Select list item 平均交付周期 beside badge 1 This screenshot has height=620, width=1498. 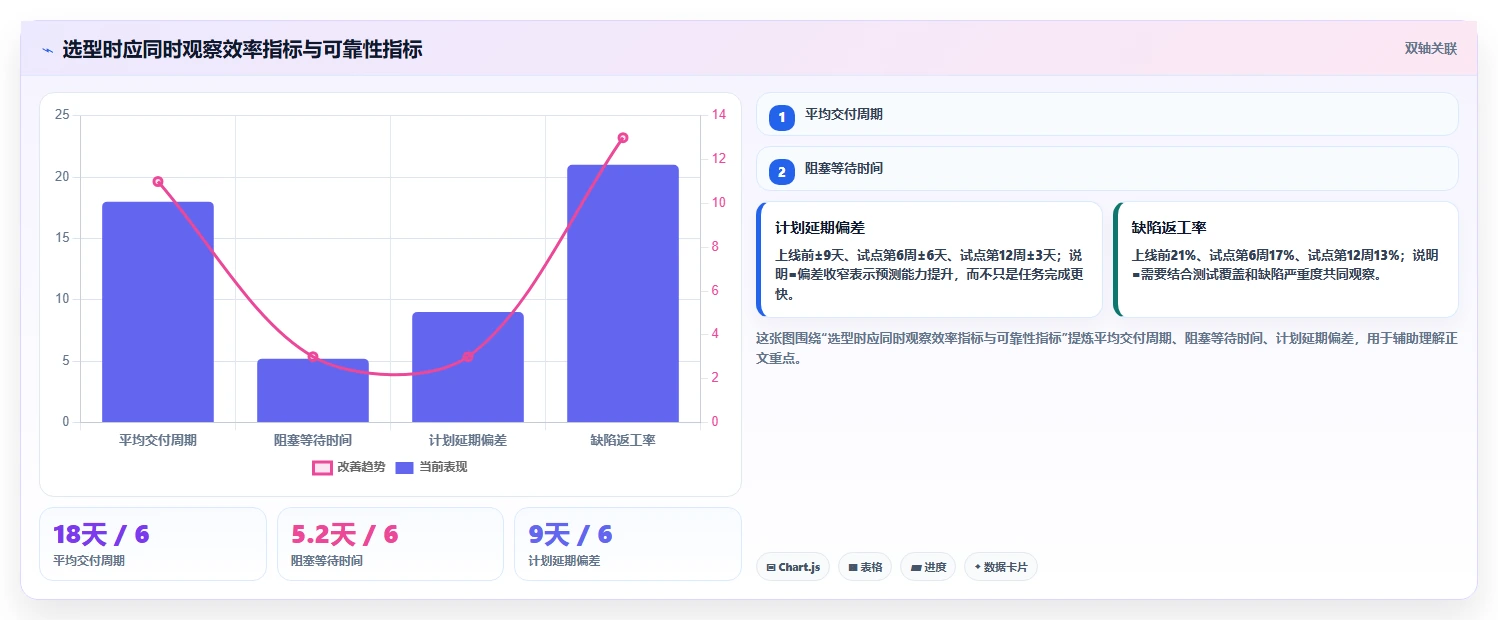tap(1107, 114)
